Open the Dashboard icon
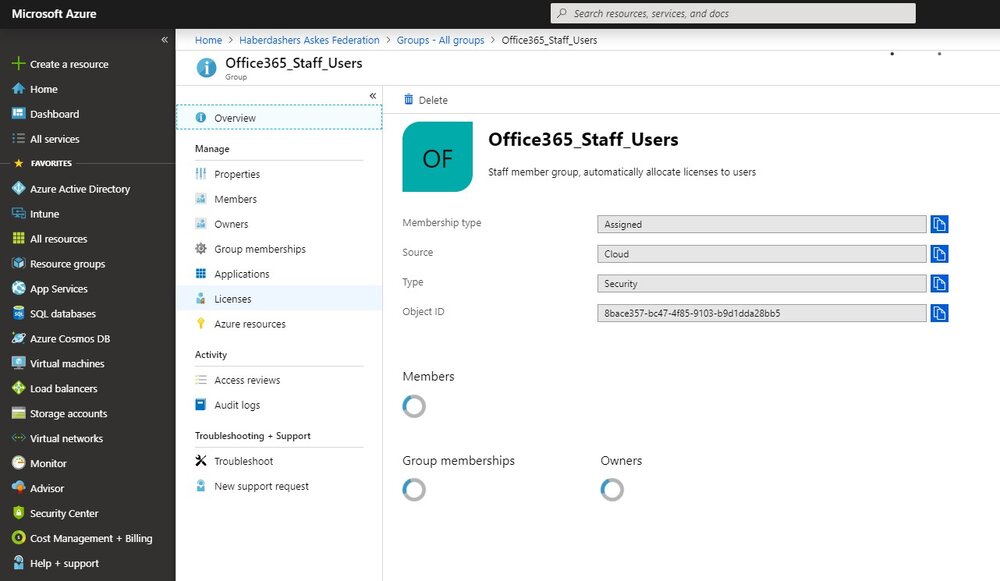1000x581 pixels. pos(18,114)
